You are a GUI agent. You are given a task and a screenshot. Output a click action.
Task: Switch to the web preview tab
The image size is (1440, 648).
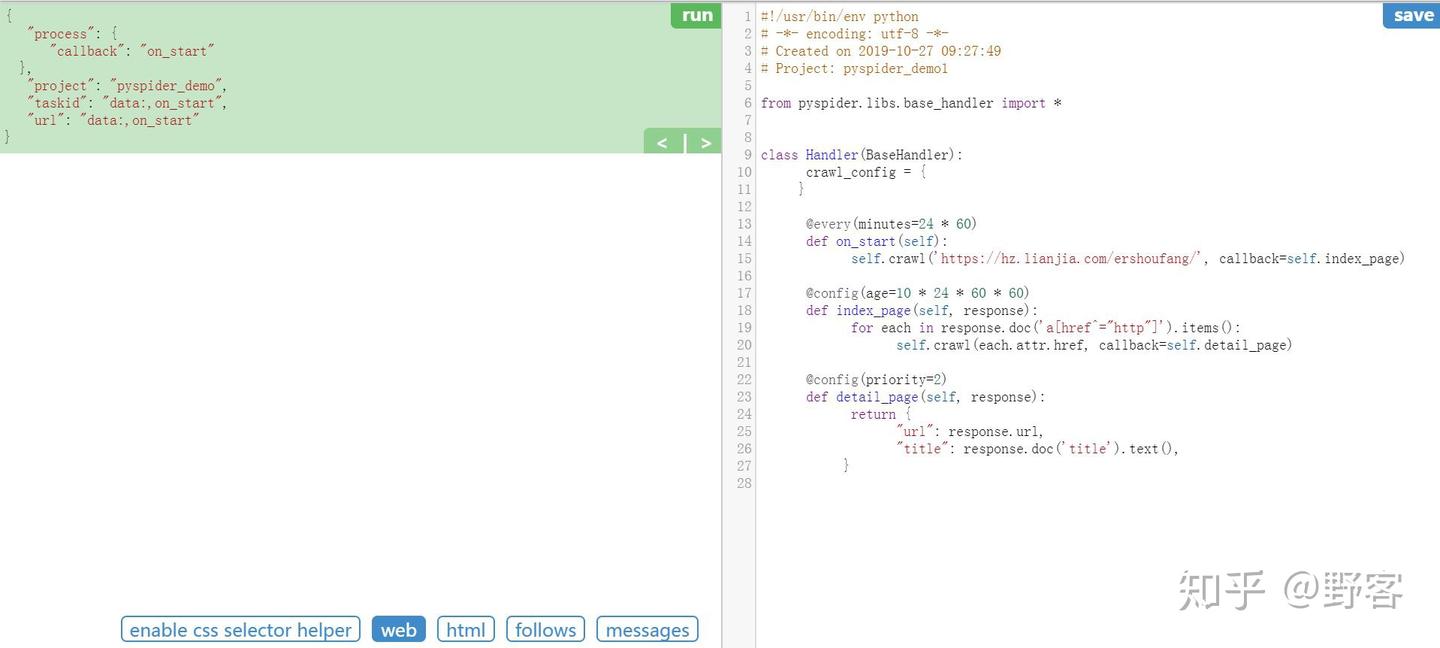[x=398, y=629]
